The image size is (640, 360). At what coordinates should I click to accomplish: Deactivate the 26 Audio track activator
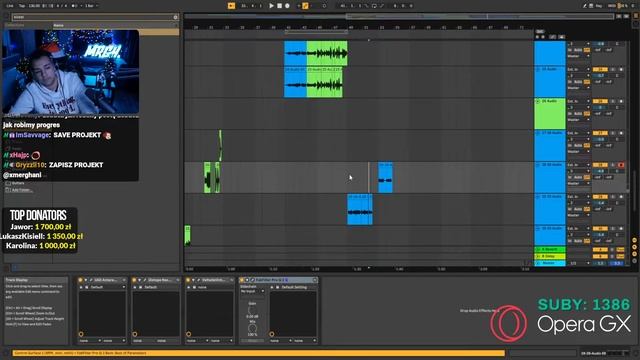point(600,101)
